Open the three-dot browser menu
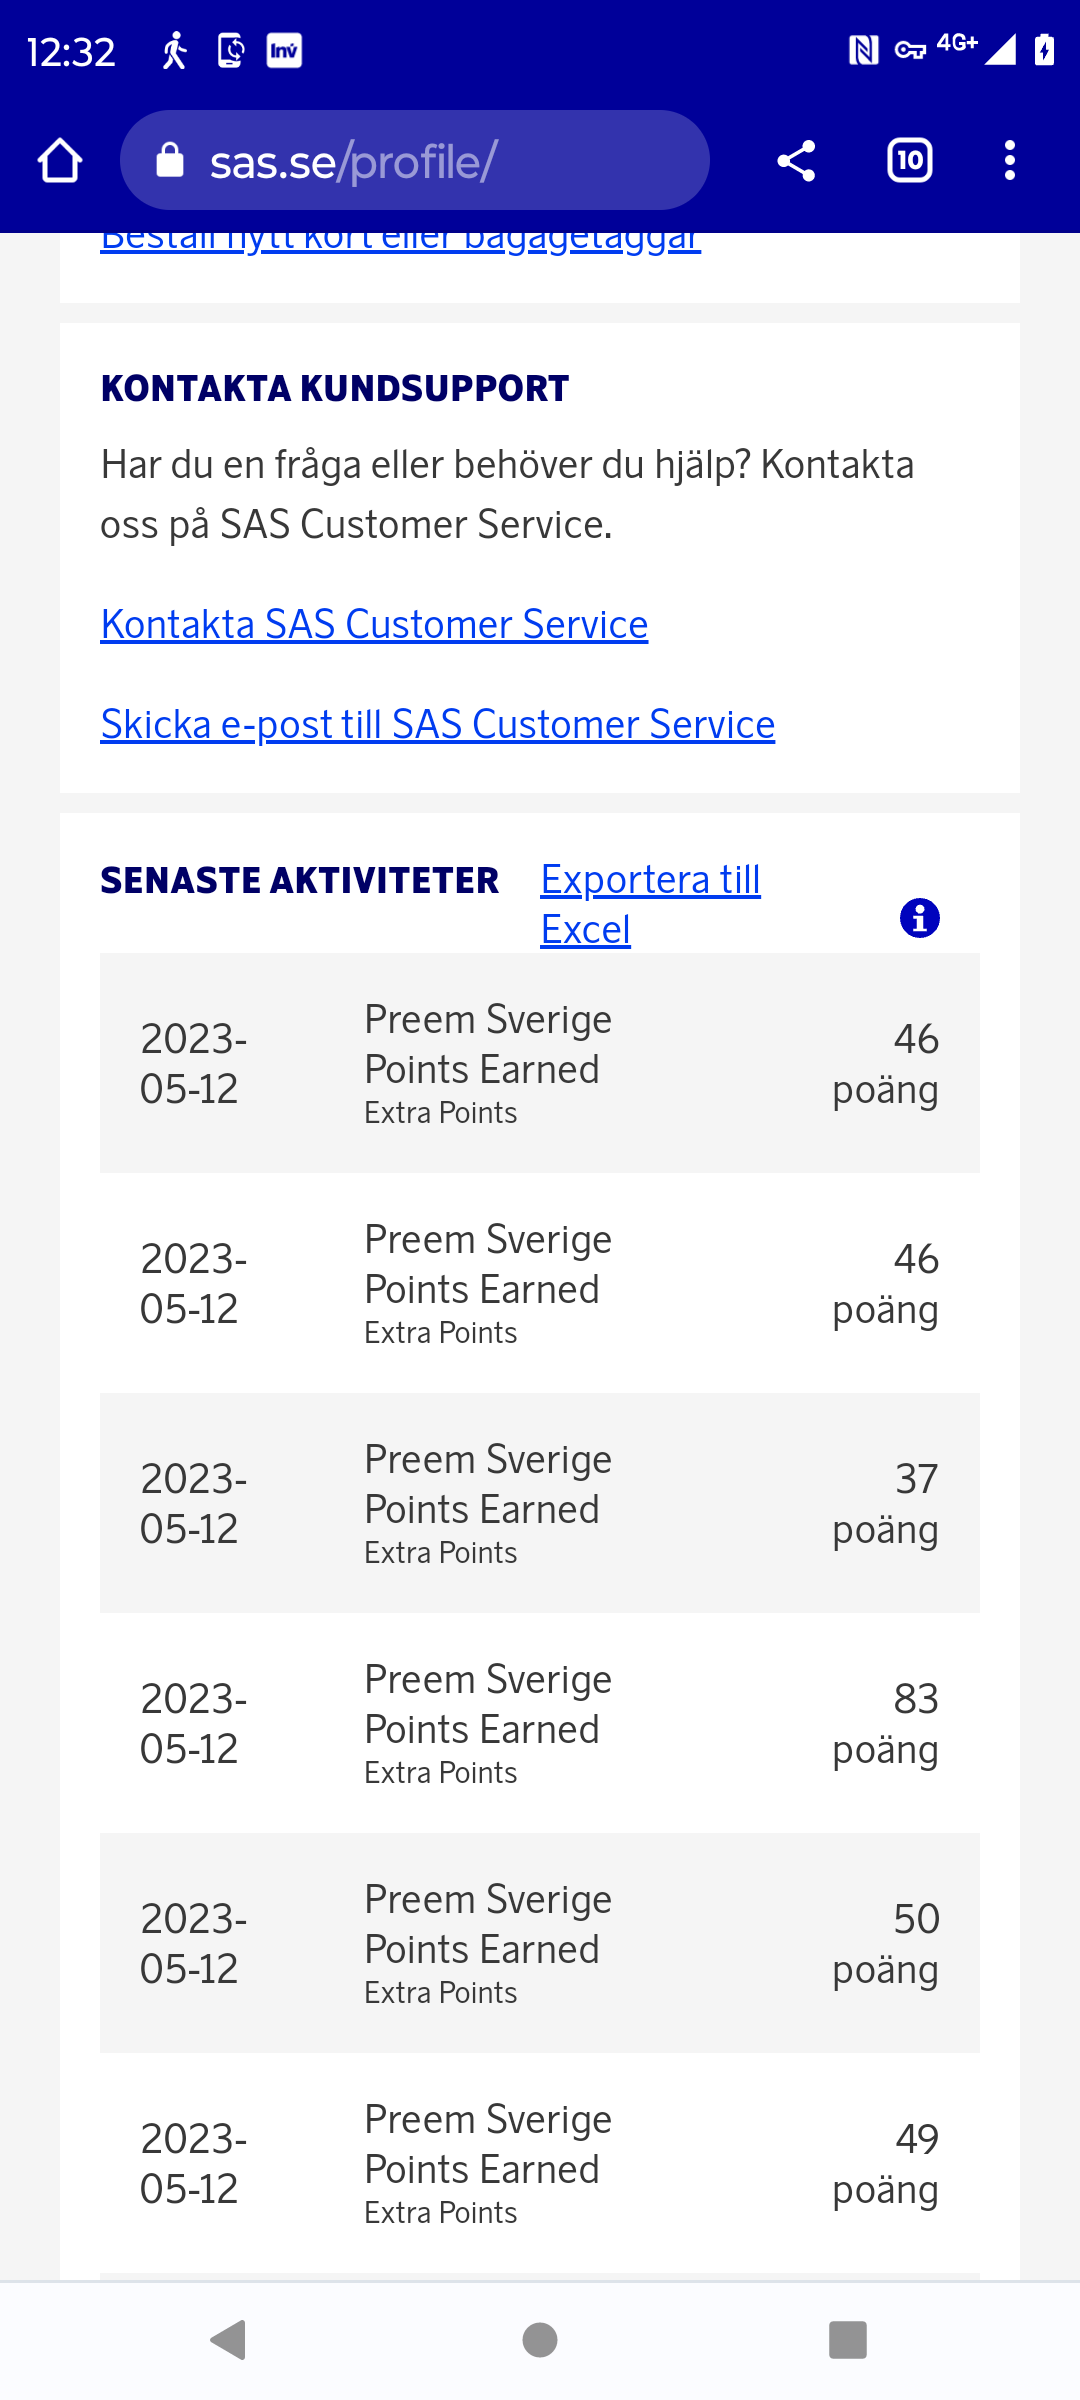This screenshot has height=2400, width=1080. coord(1010,160)
